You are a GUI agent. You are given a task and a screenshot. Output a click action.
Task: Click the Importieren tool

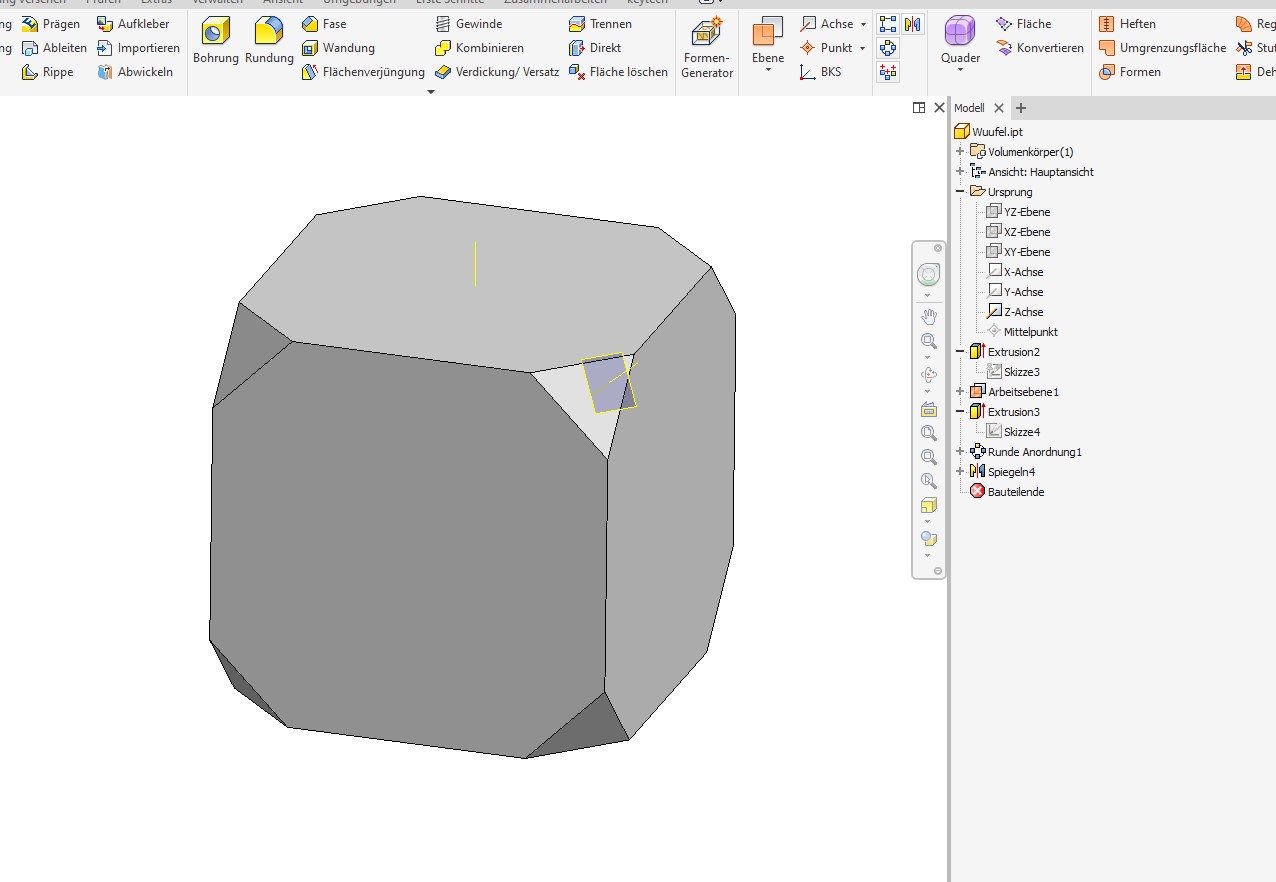[x=138, y=48]
